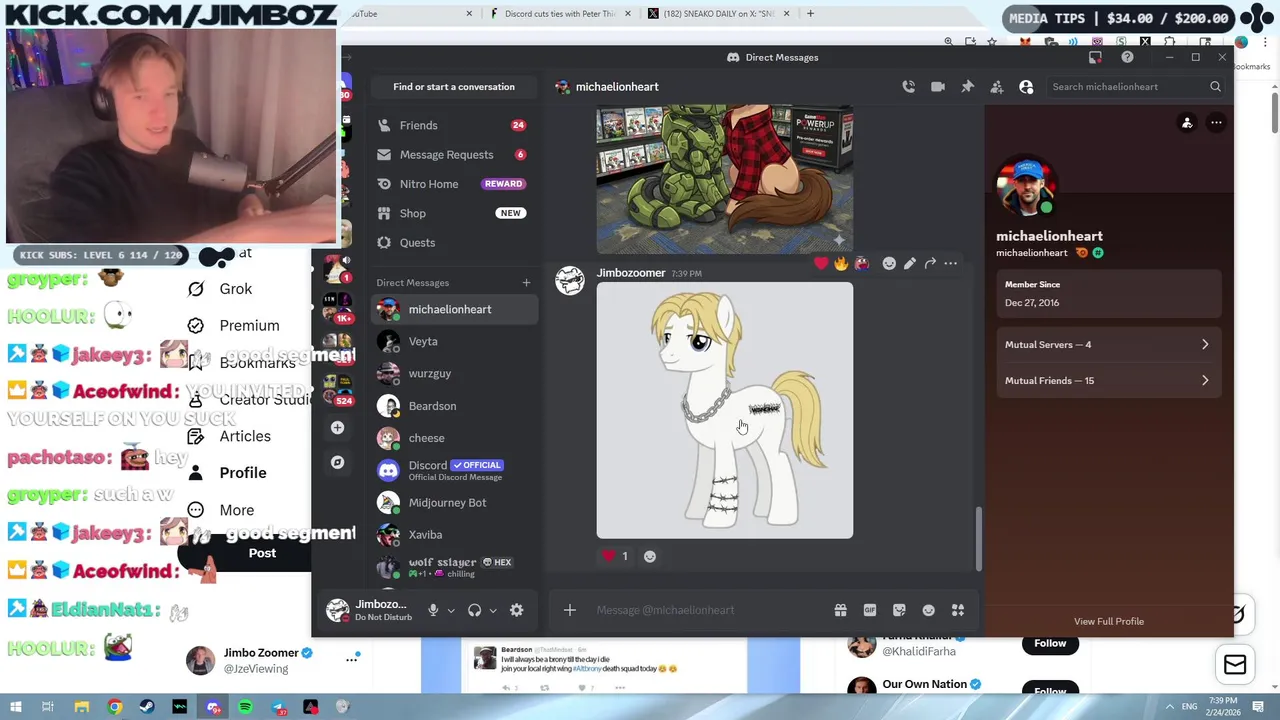This screenshot has height=720, width=1280.
Task: Click the Search michaelionheart field
Action: pos(1135,87)
